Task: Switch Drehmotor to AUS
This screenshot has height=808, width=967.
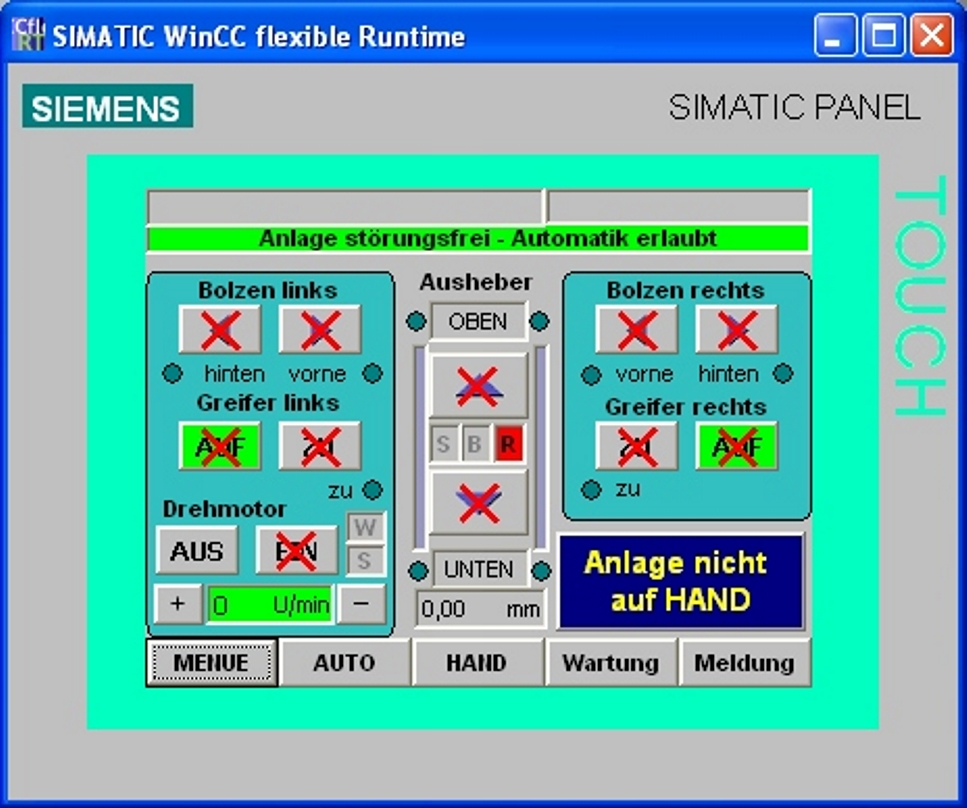Action: click(x=197, y=551)
